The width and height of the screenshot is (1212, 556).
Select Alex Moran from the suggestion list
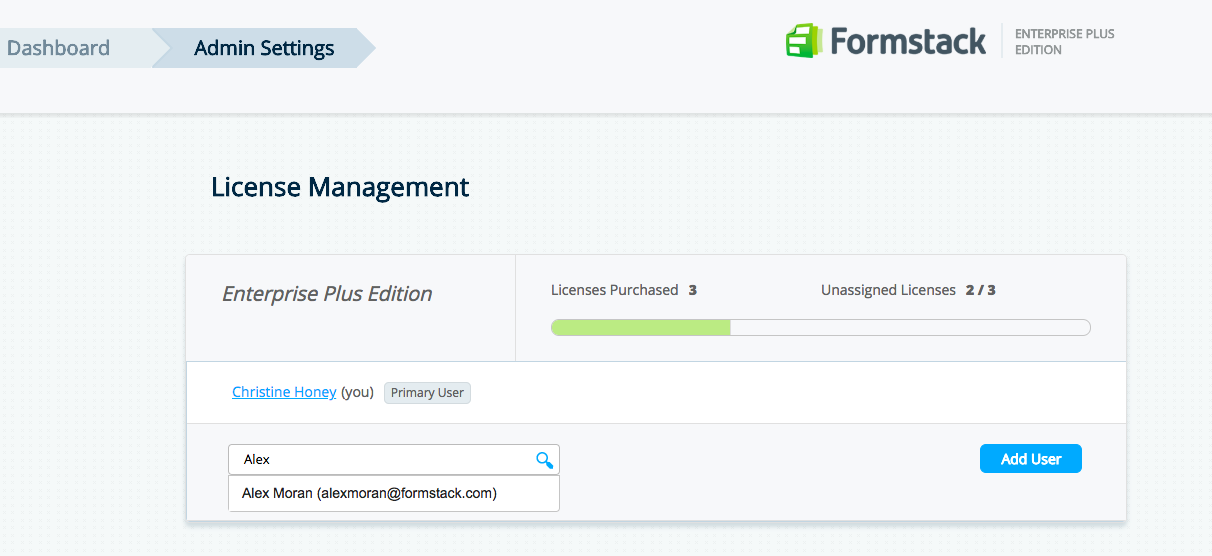coord(369,493)
